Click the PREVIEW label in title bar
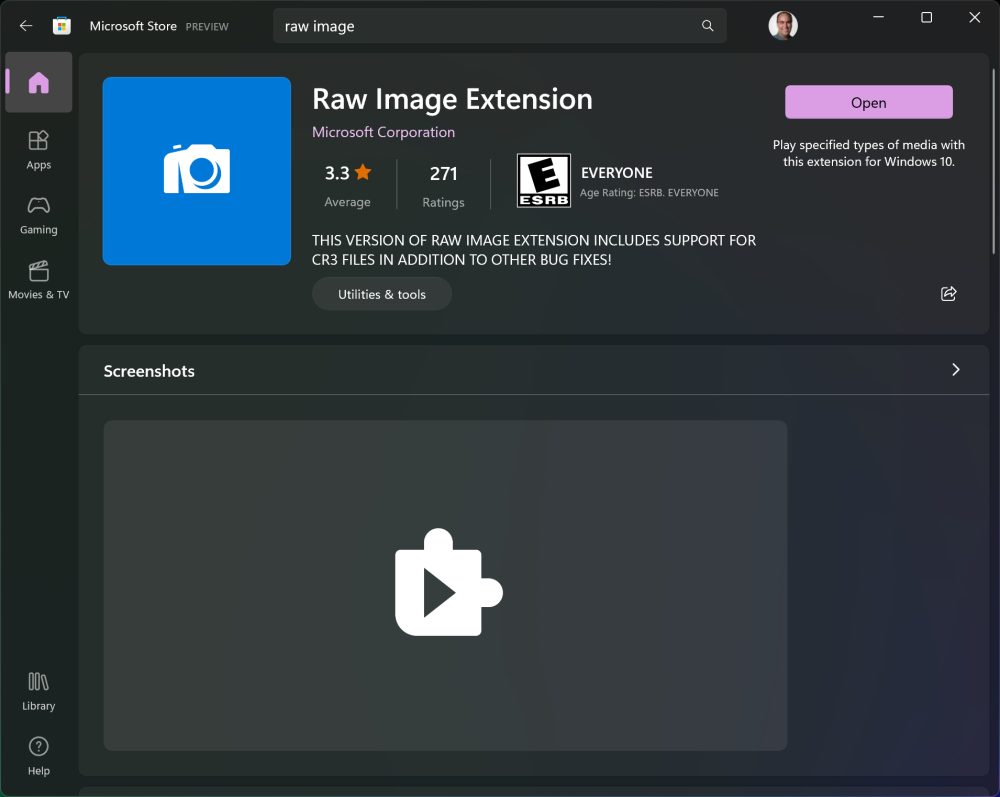This screenshot has height=797, width=1000. click(207, 27)
